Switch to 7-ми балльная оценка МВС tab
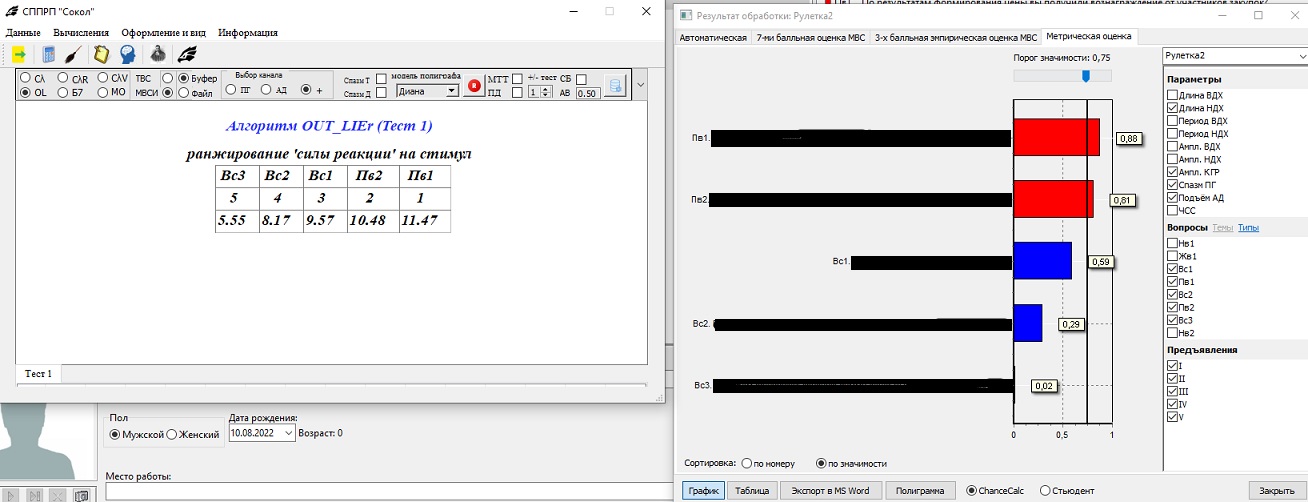The image size is (1308, 502). (811, 37)
